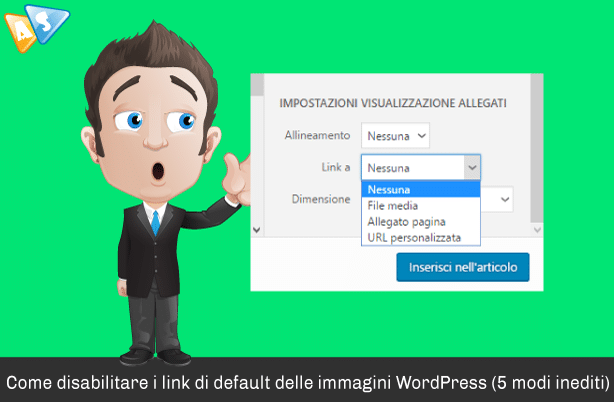Open the Allineamento dropdown

(395, 135)
